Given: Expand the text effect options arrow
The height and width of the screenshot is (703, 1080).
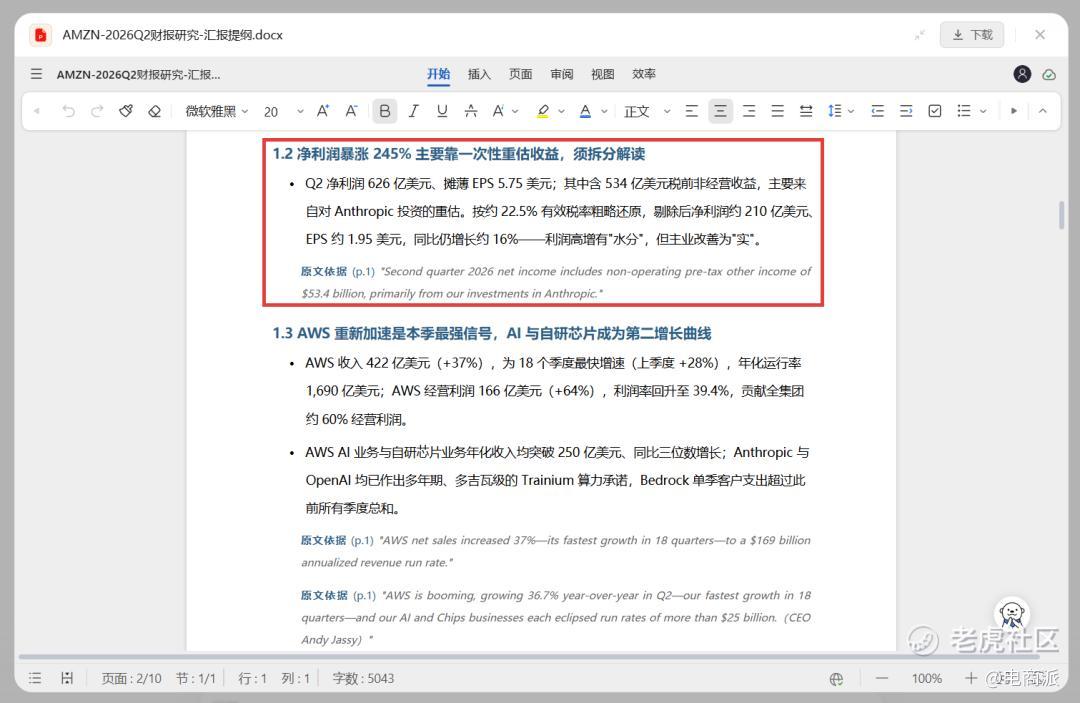Looking at the screenshot, I should click(515, 112).
